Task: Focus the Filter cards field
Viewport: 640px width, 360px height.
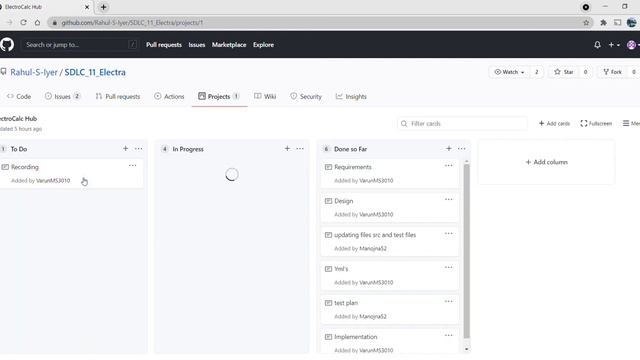Action: (x=462, y=123)
